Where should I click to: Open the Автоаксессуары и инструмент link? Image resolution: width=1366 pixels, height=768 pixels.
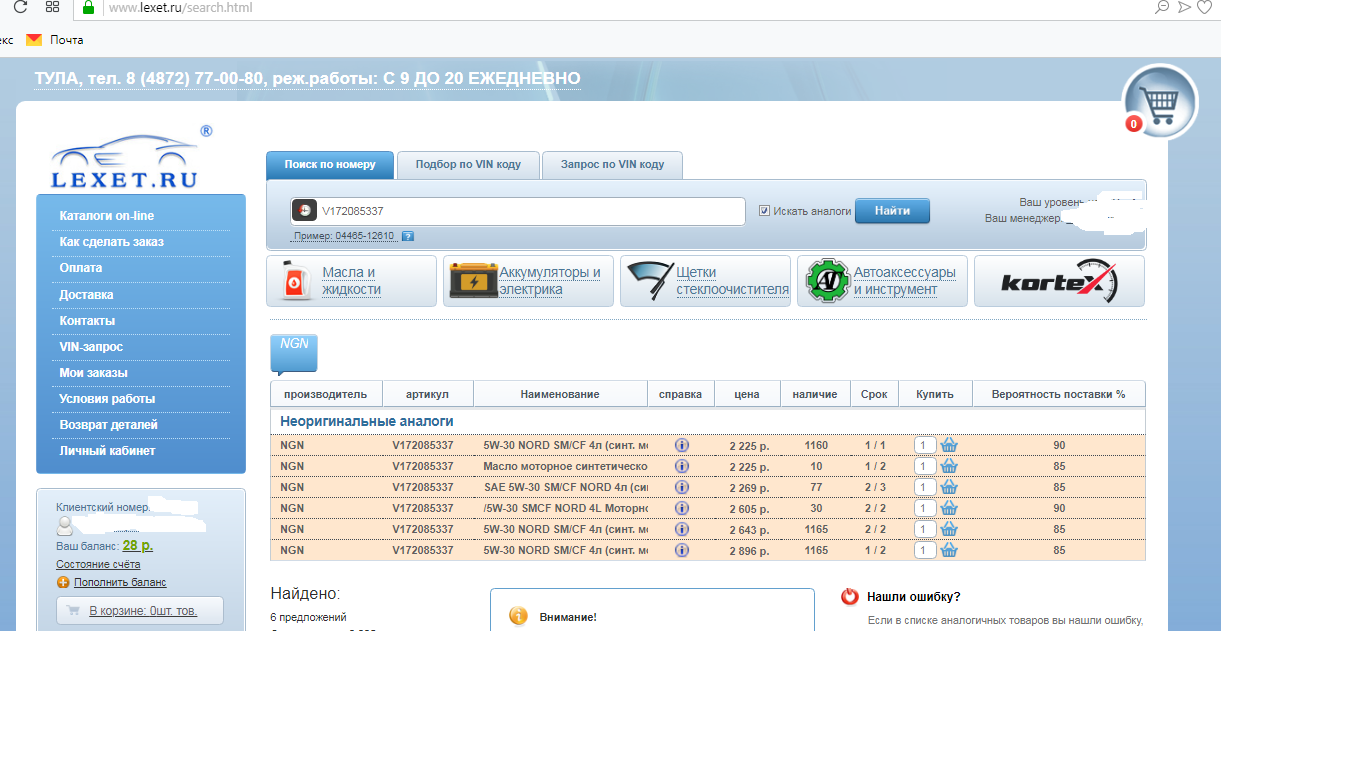pyautogui.click(x=904, y=281)
